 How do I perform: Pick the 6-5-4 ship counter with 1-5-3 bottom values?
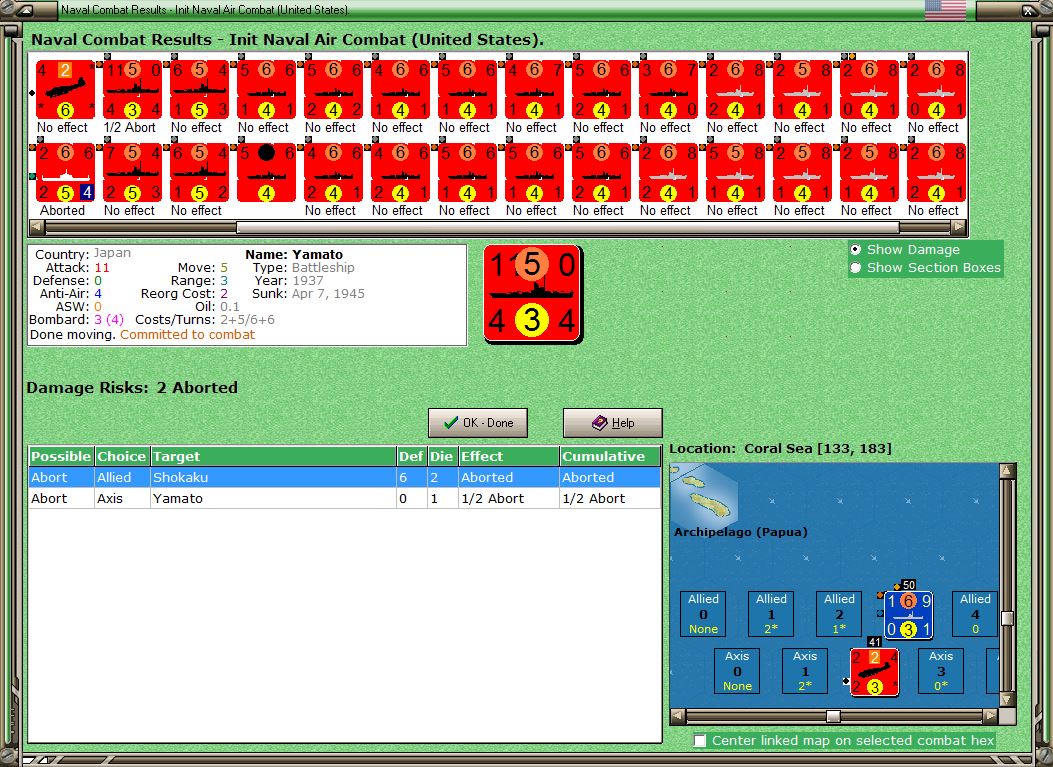click(x=199, y=89)
